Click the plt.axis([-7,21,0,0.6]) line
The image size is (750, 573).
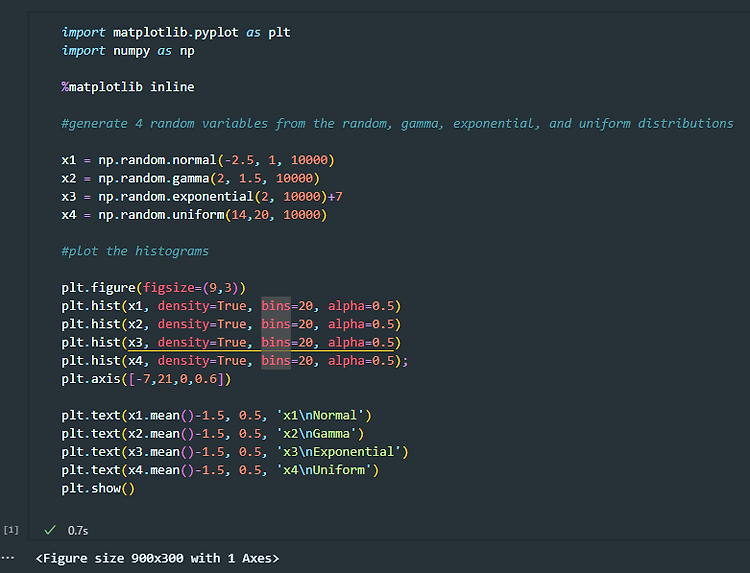146,379
